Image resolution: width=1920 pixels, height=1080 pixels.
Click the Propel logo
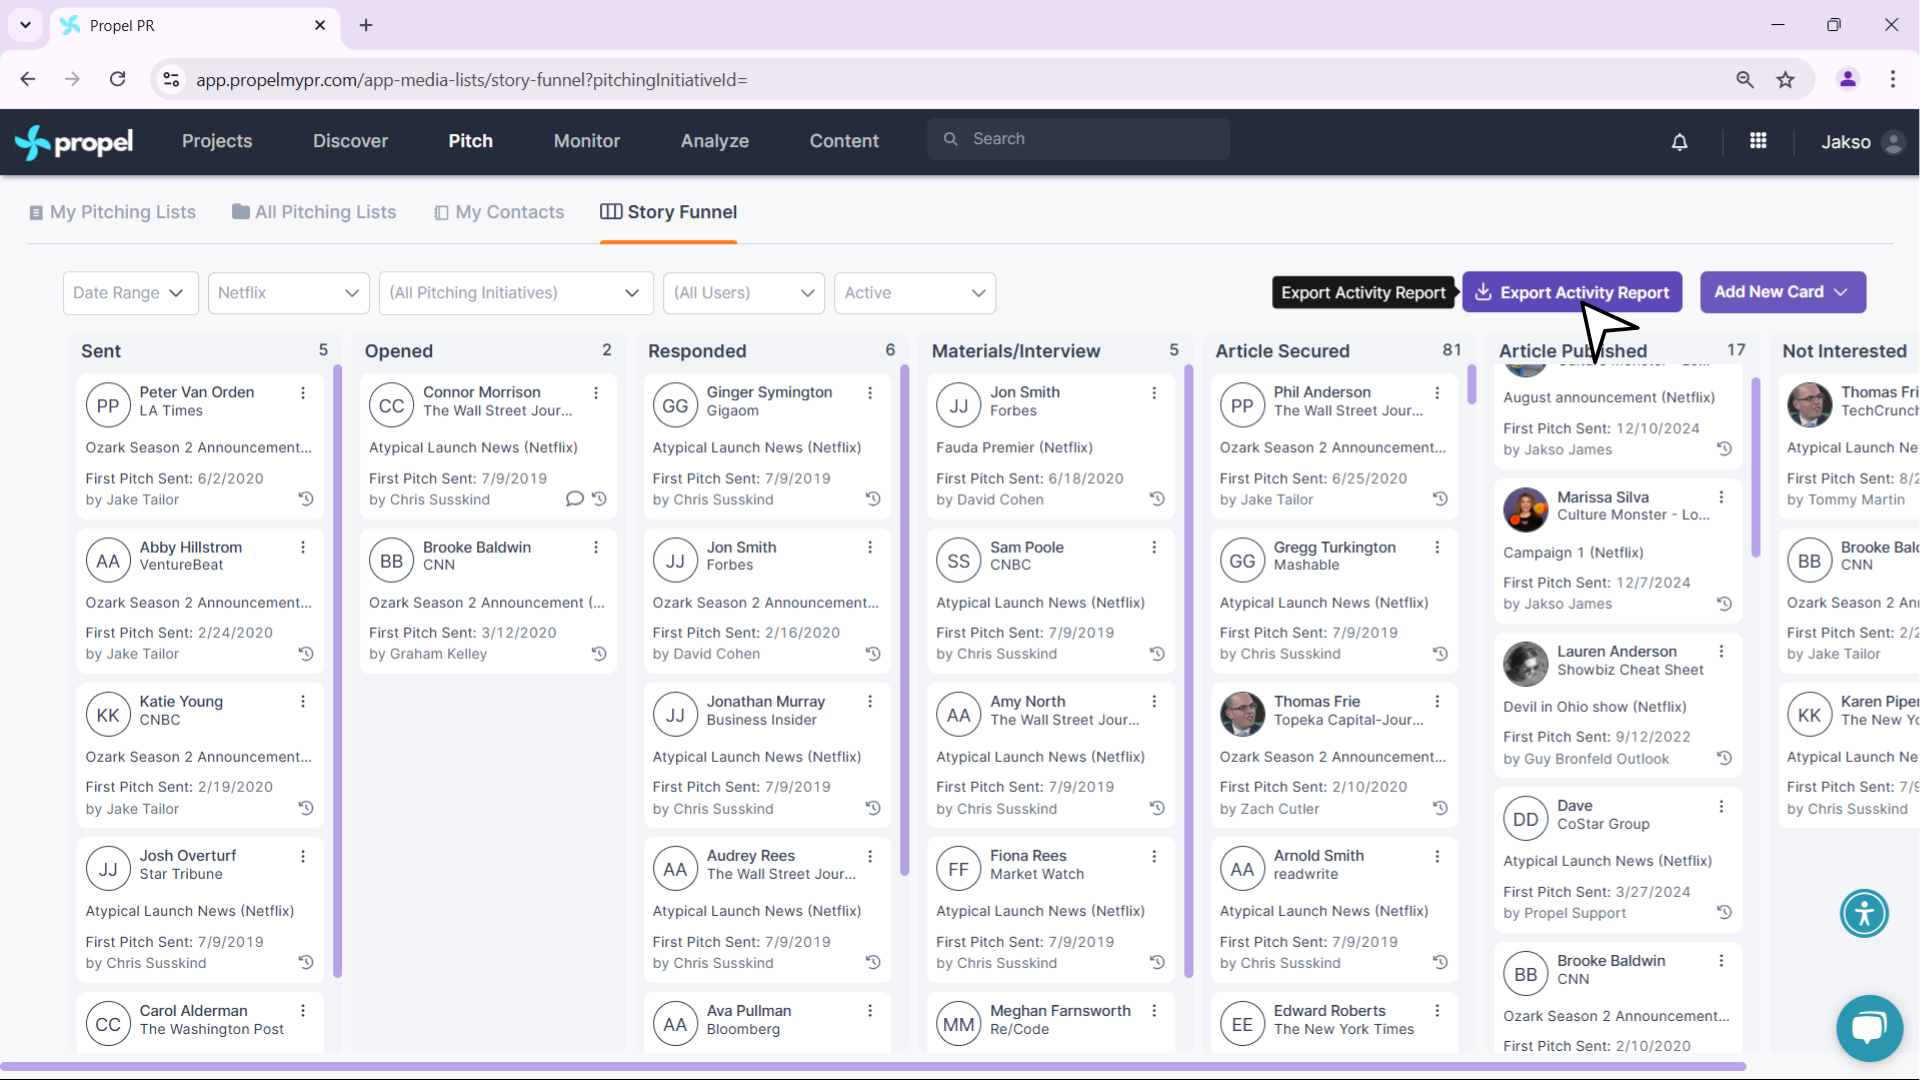click(74, 142)
